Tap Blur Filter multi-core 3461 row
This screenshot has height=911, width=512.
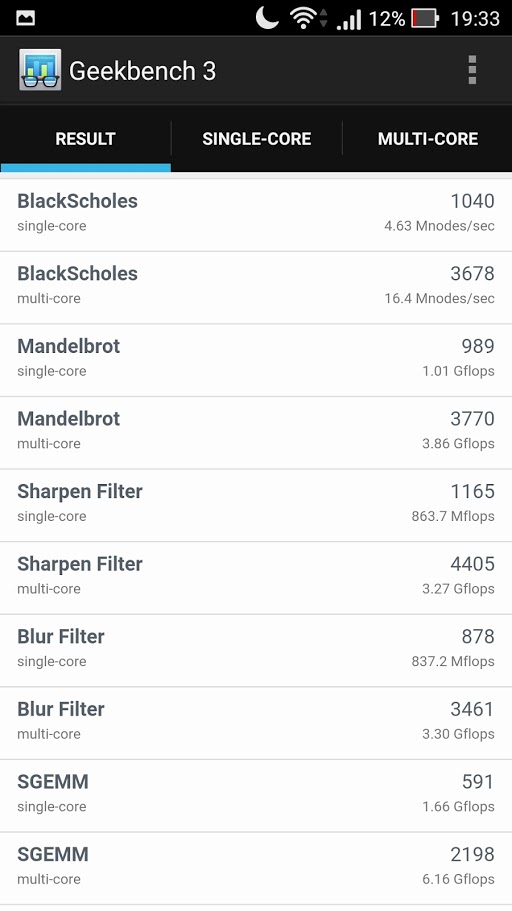256,723
